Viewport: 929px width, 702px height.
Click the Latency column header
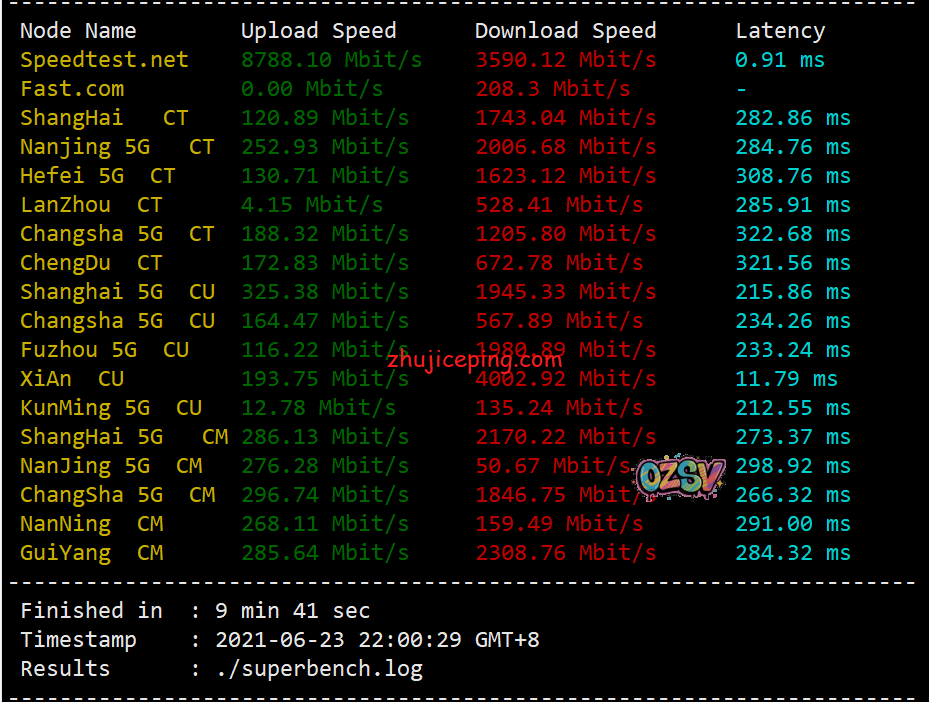pos(780,31)
